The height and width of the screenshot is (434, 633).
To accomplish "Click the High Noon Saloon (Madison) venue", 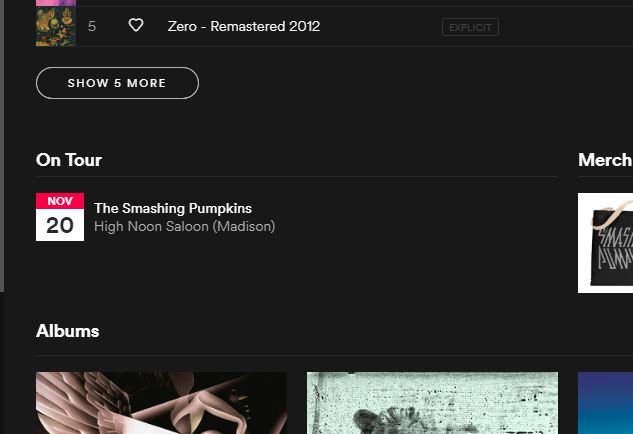I will pyautogui.click(x=184, y=227).
